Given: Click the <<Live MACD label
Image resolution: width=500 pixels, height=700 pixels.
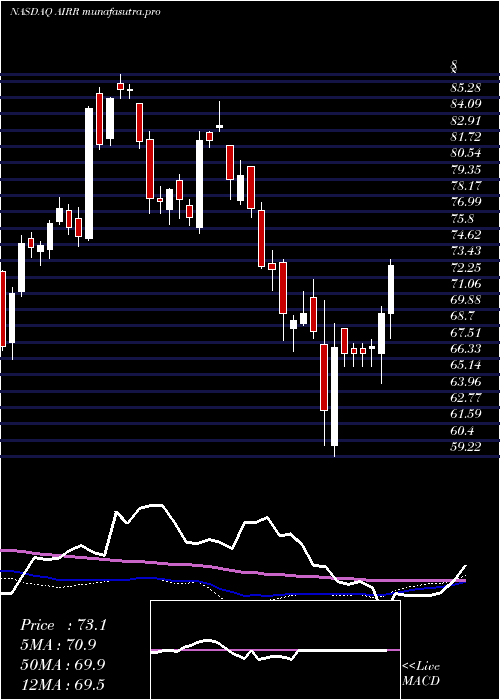Looking at the screenshot, I should click(x=421, y=674).
